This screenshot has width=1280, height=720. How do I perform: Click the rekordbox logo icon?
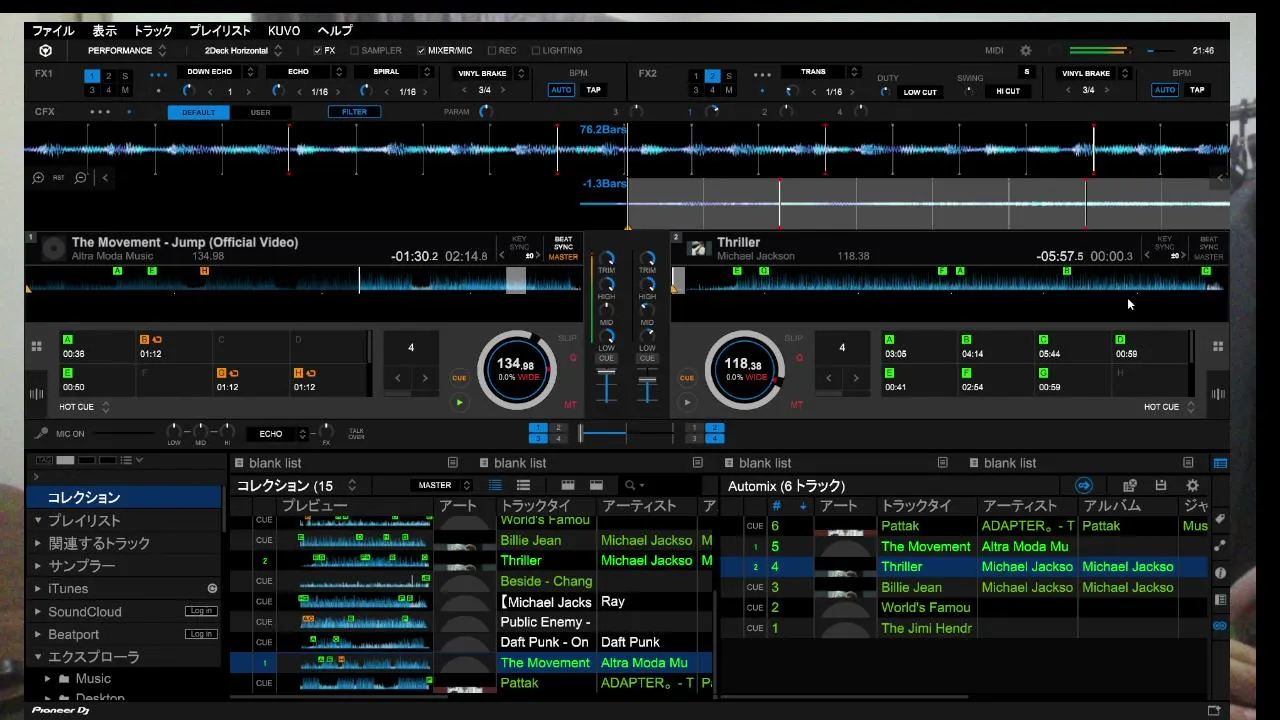click(45, 51)
